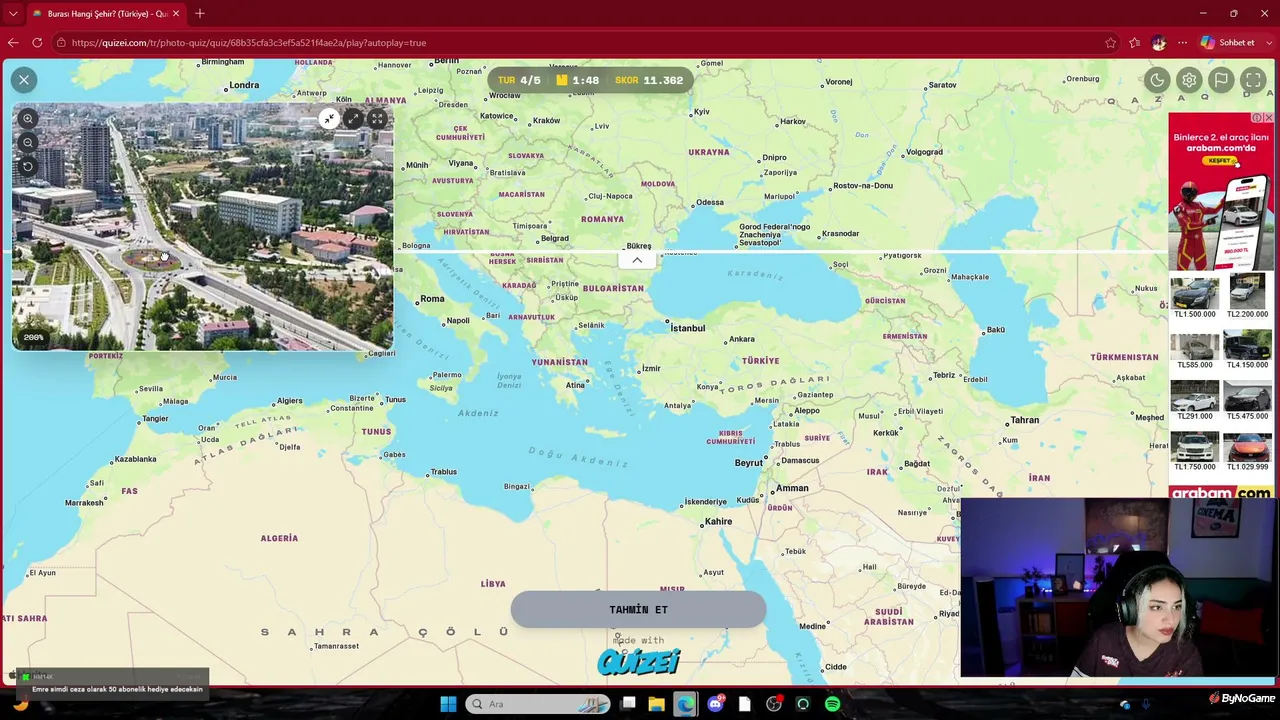Viewport: 1280px width, 720px height.
Task: Click the Kahire label on the map
Action: coord(718,521)
